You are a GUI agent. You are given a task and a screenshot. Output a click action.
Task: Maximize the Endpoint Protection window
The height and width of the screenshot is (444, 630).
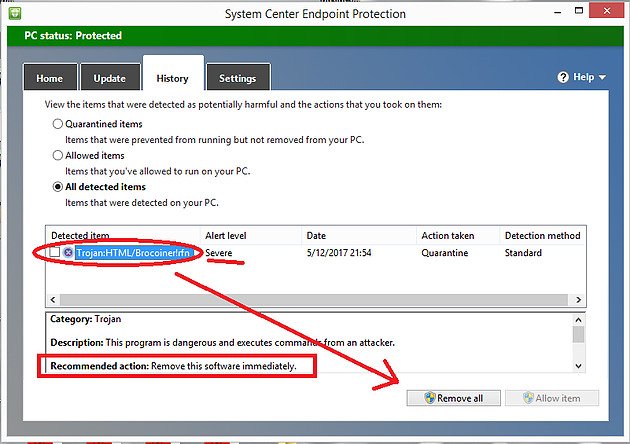pyautogui.click(x=579, y=11)
